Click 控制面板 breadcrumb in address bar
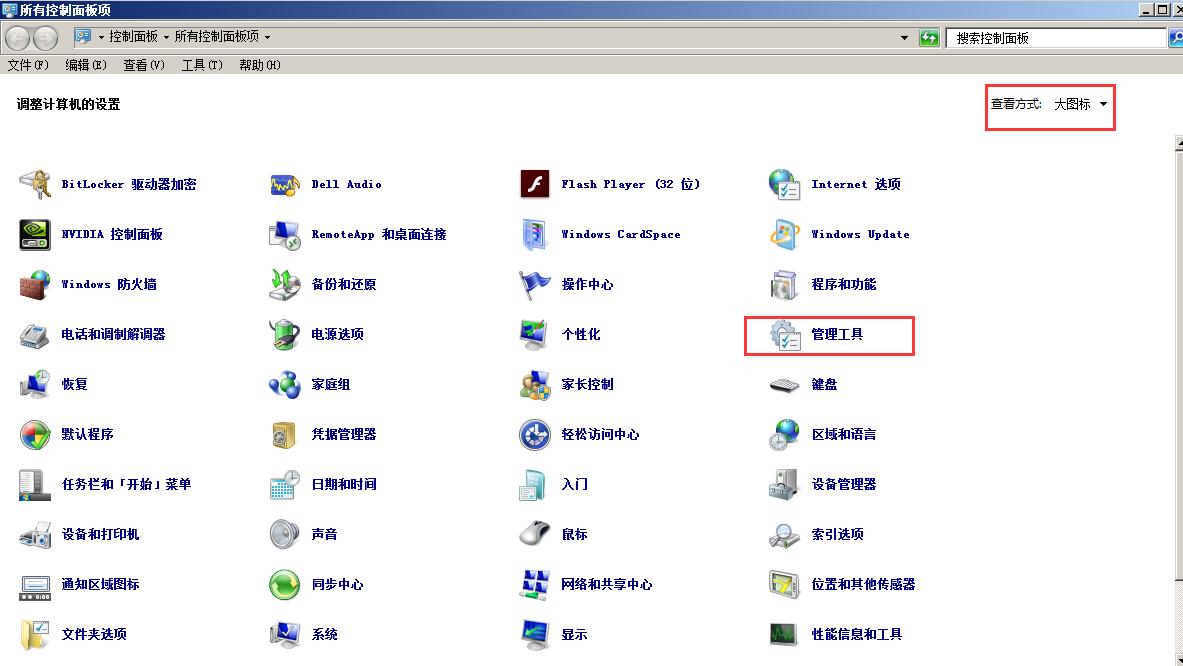This screenshot has width=1183, height=666. coord(134,37)
